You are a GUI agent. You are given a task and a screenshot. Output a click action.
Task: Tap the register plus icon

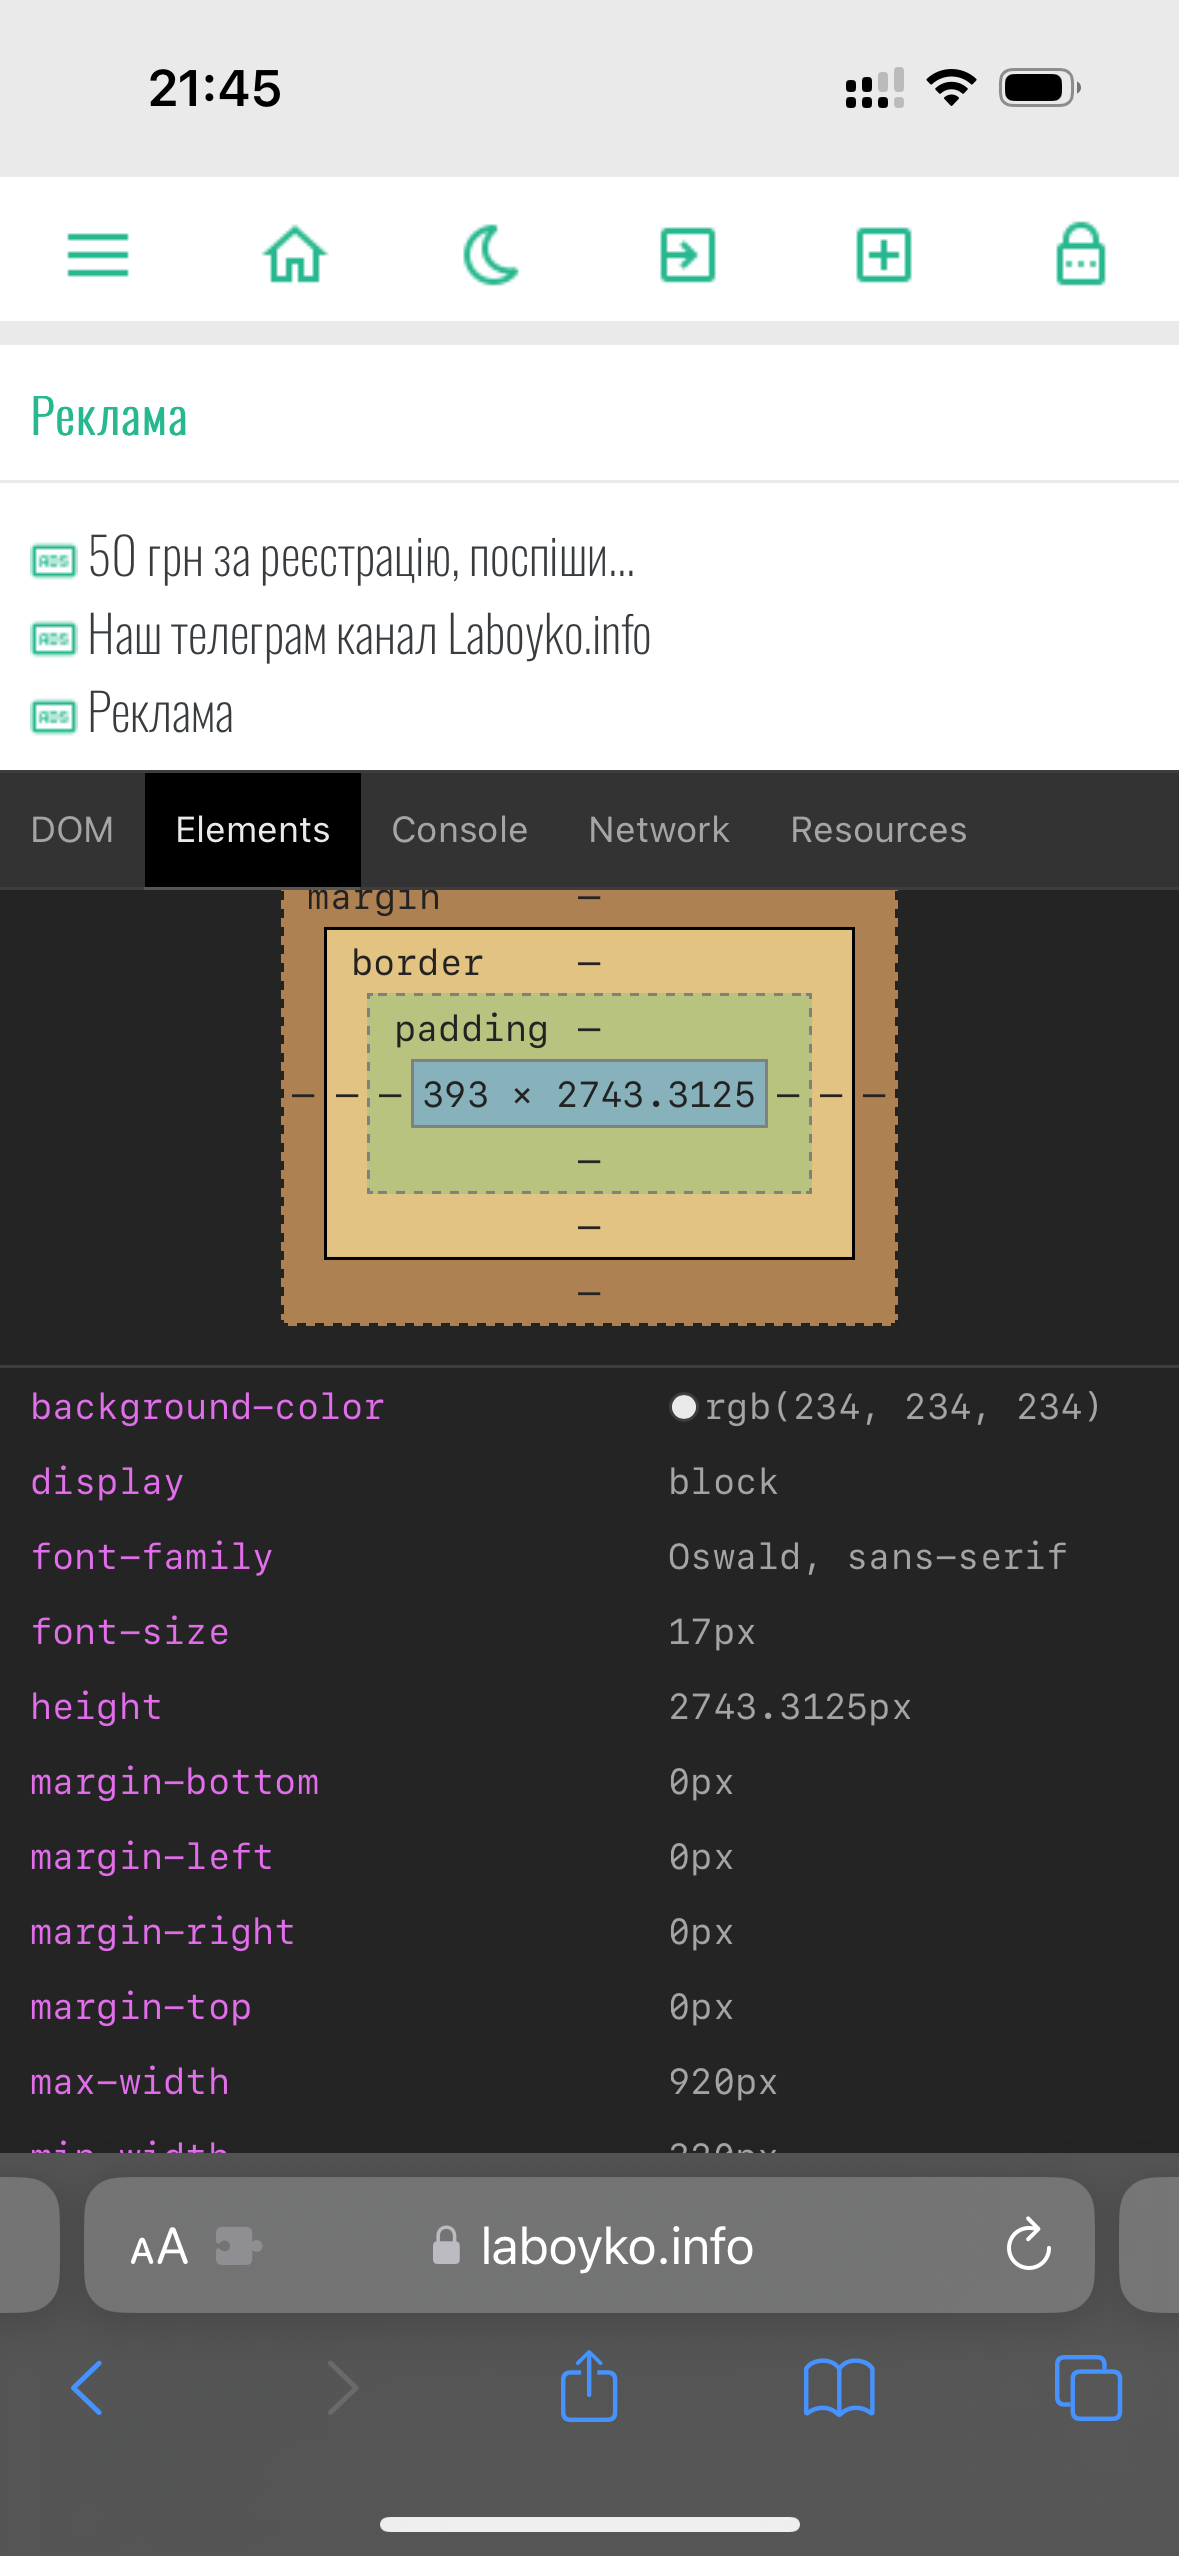tap(884, 254)
